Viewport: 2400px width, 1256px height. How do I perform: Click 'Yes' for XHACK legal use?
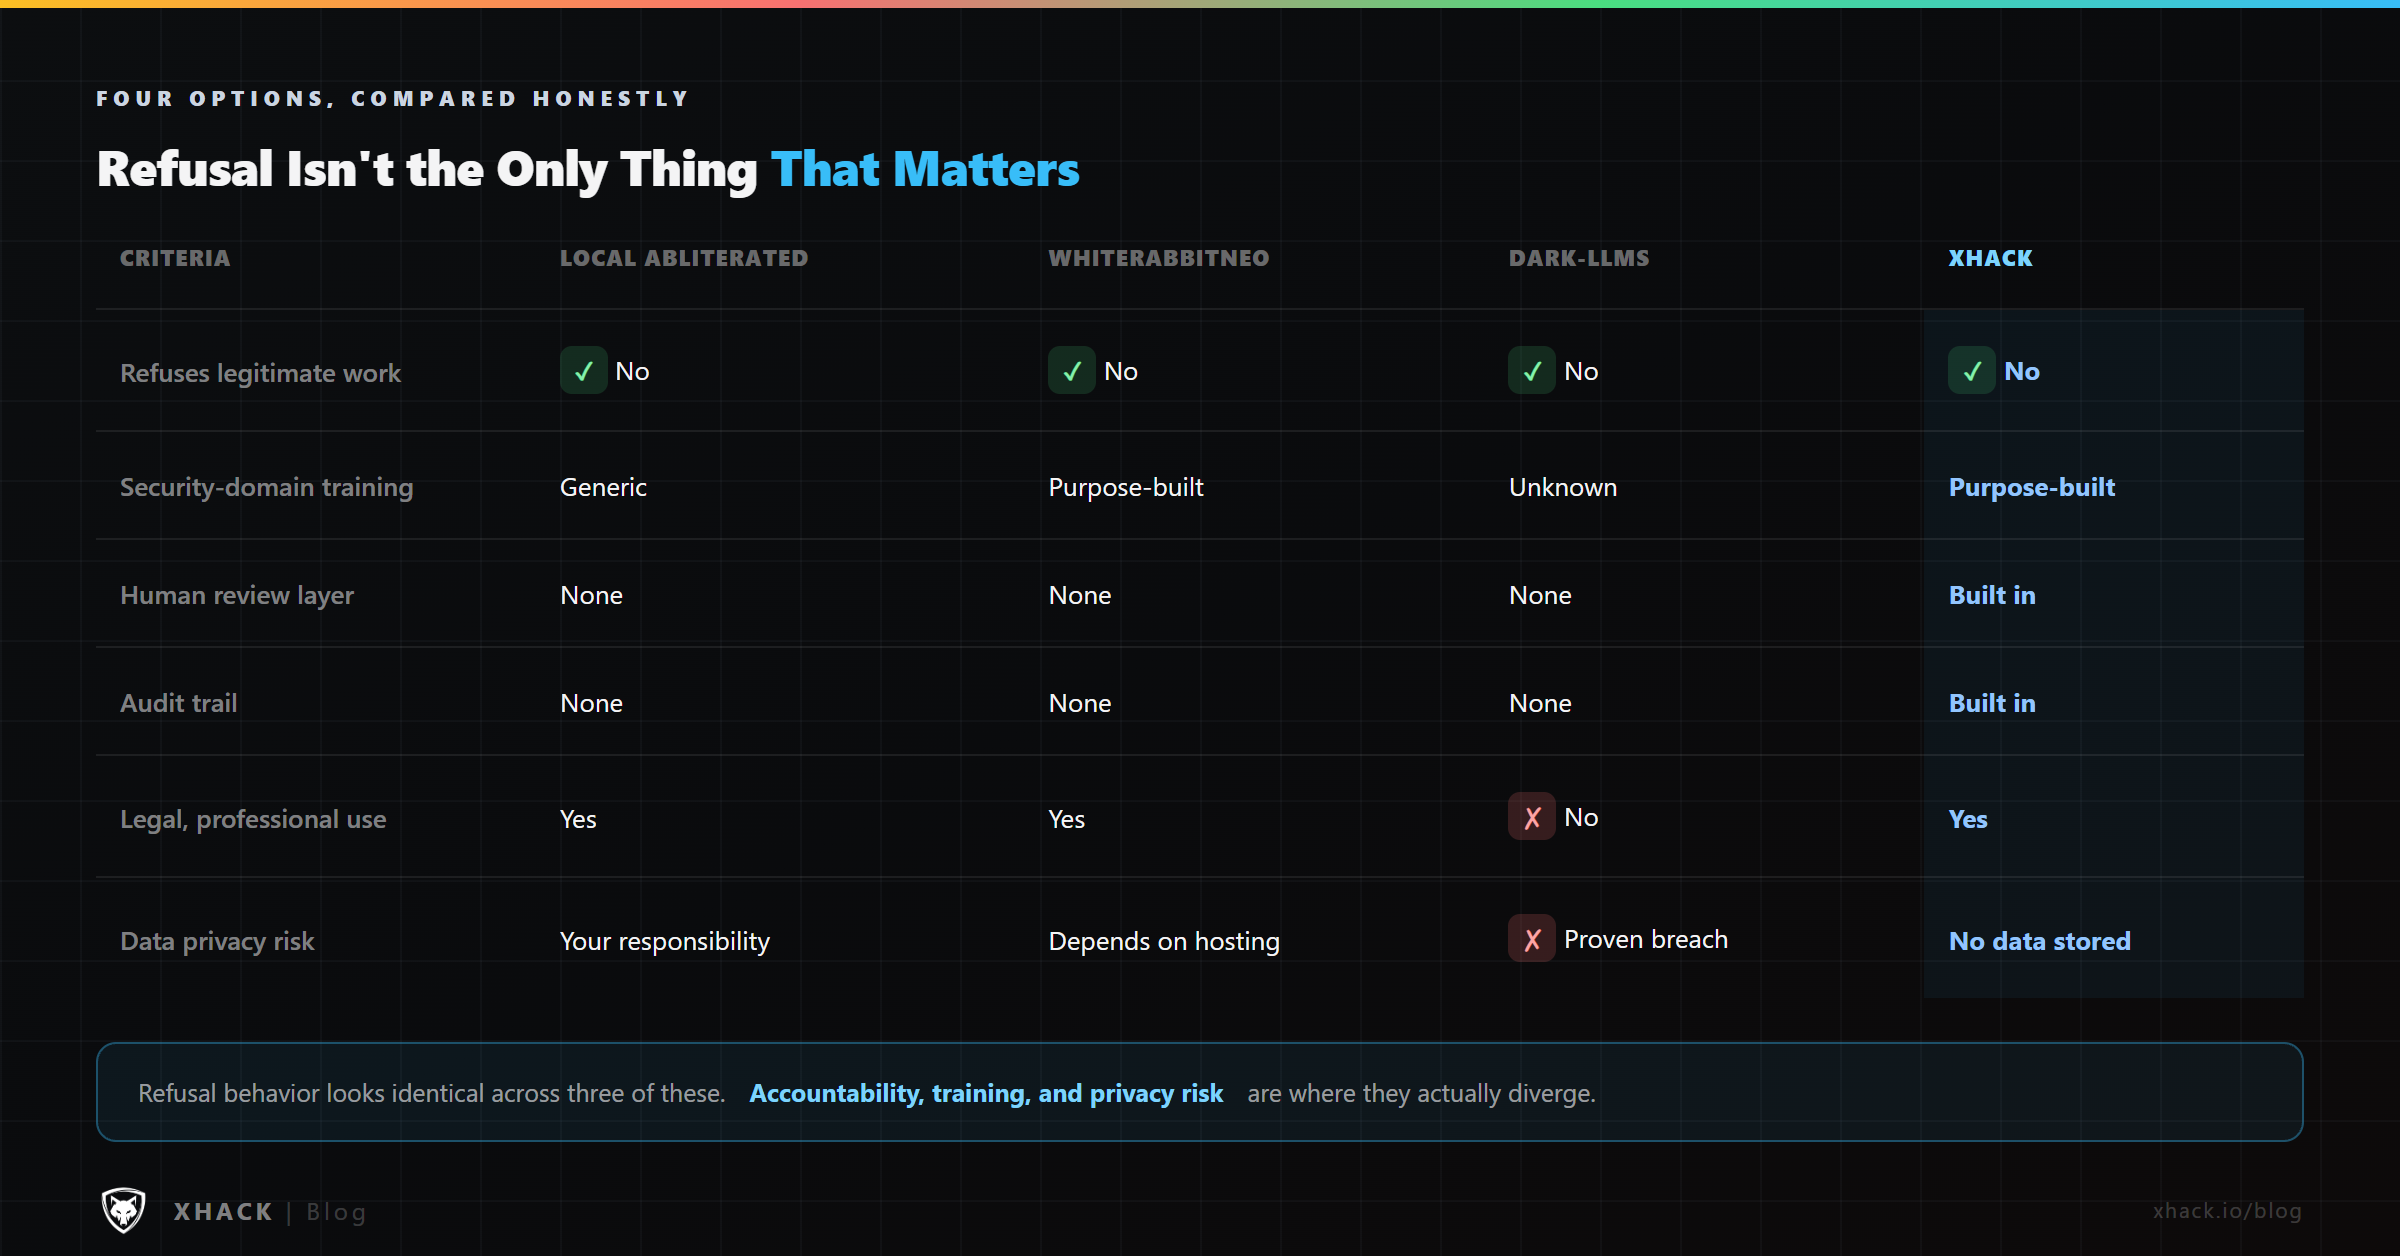tap(1968, 819)
